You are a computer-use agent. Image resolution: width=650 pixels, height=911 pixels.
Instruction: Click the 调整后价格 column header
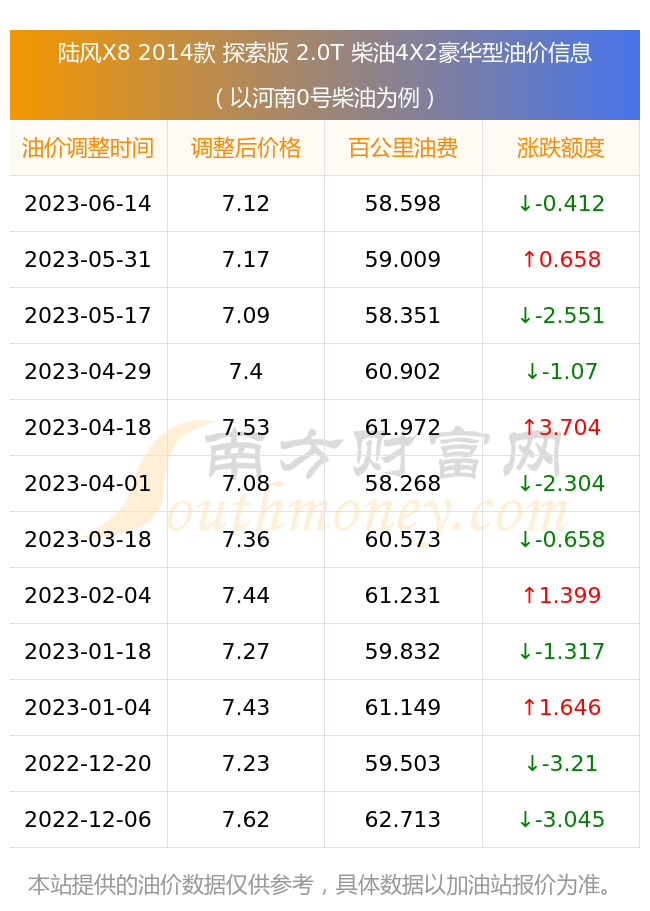click(x=246, y=148)
